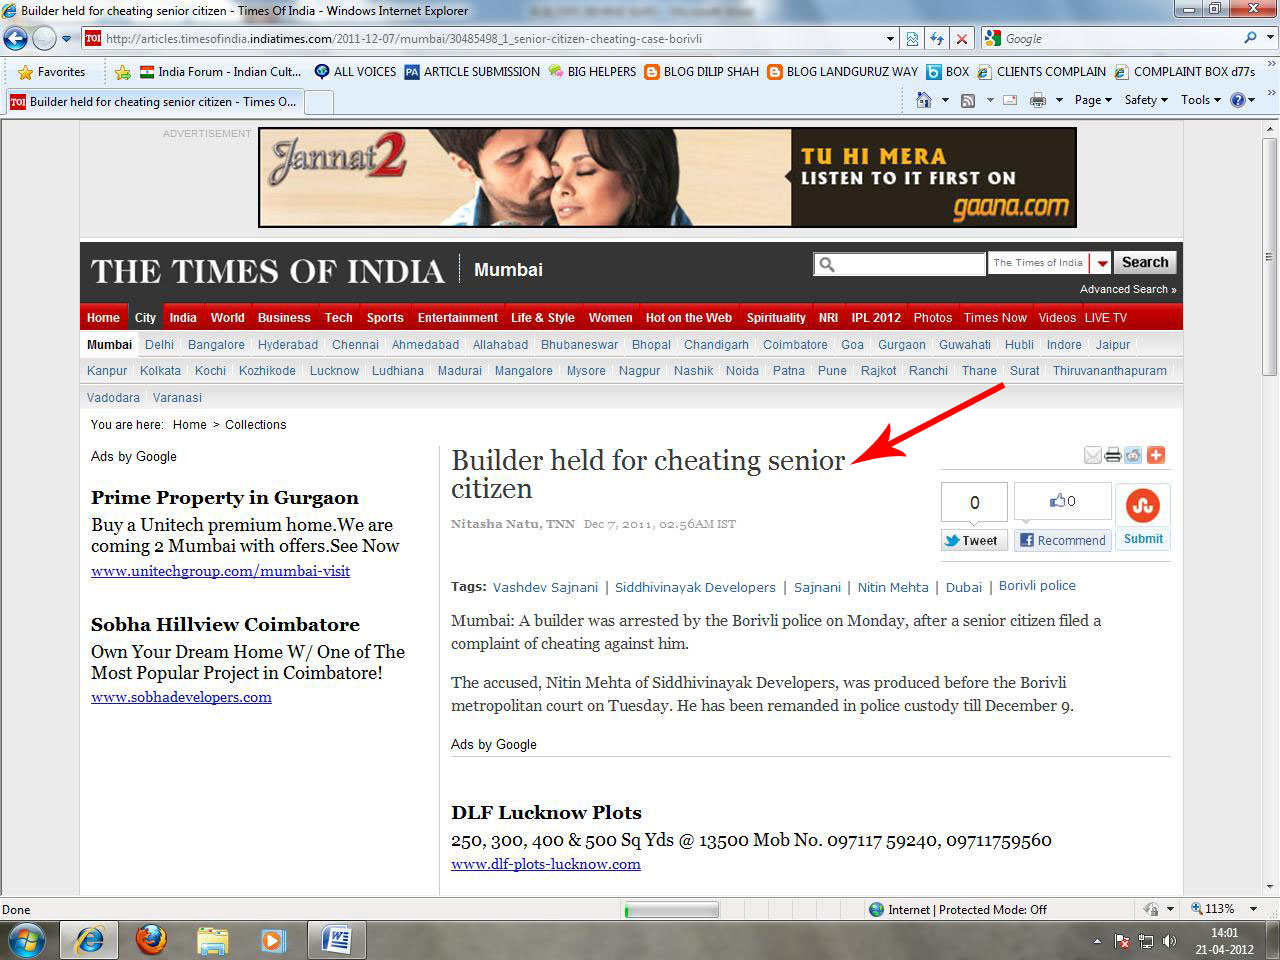The width and height of the screenshot is (1280, 960).
Task: Click the IE Home toolbar icon
Action: pyautogui.click(x=924, y=100)
